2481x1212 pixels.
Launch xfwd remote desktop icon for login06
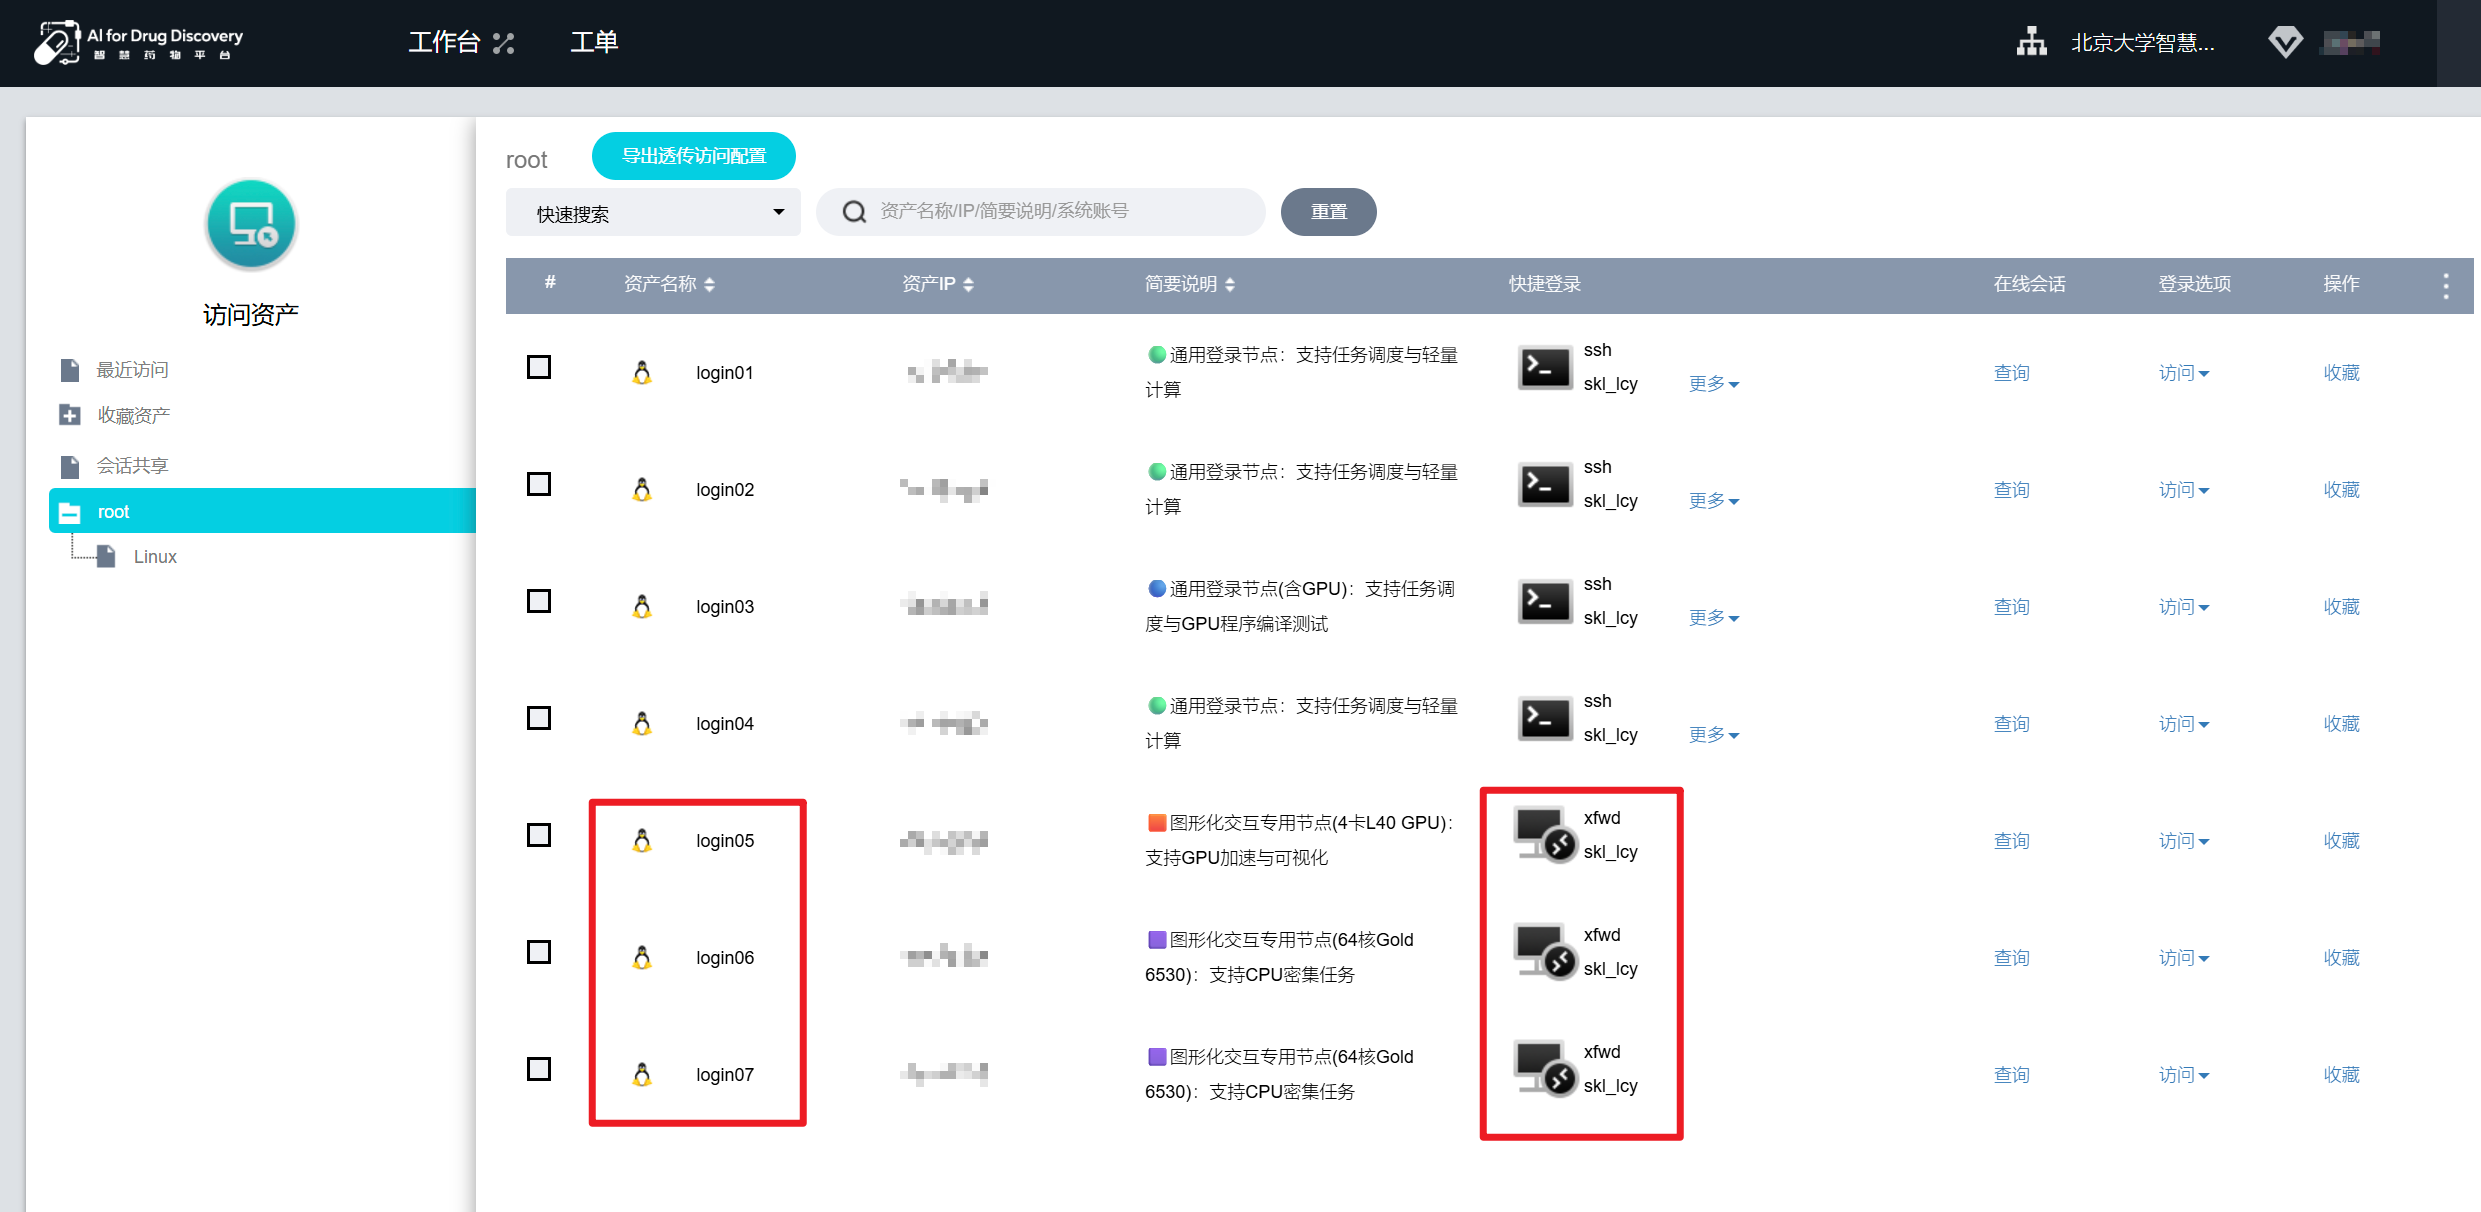click(1545, 952)
